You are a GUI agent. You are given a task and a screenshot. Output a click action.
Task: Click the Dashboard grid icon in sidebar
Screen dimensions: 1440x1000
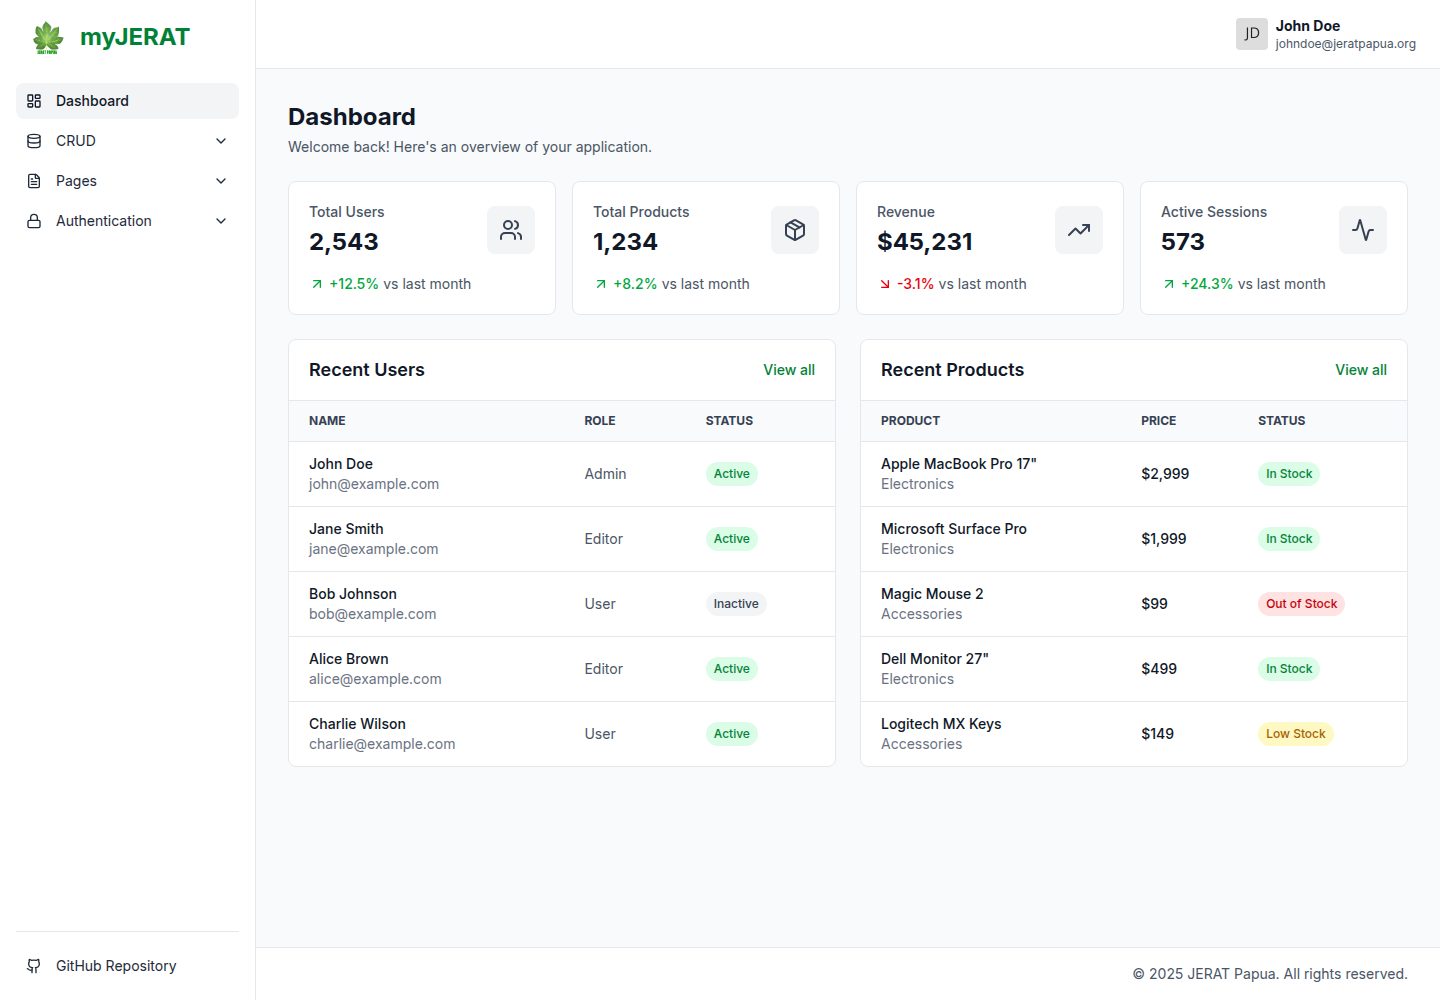34,101
